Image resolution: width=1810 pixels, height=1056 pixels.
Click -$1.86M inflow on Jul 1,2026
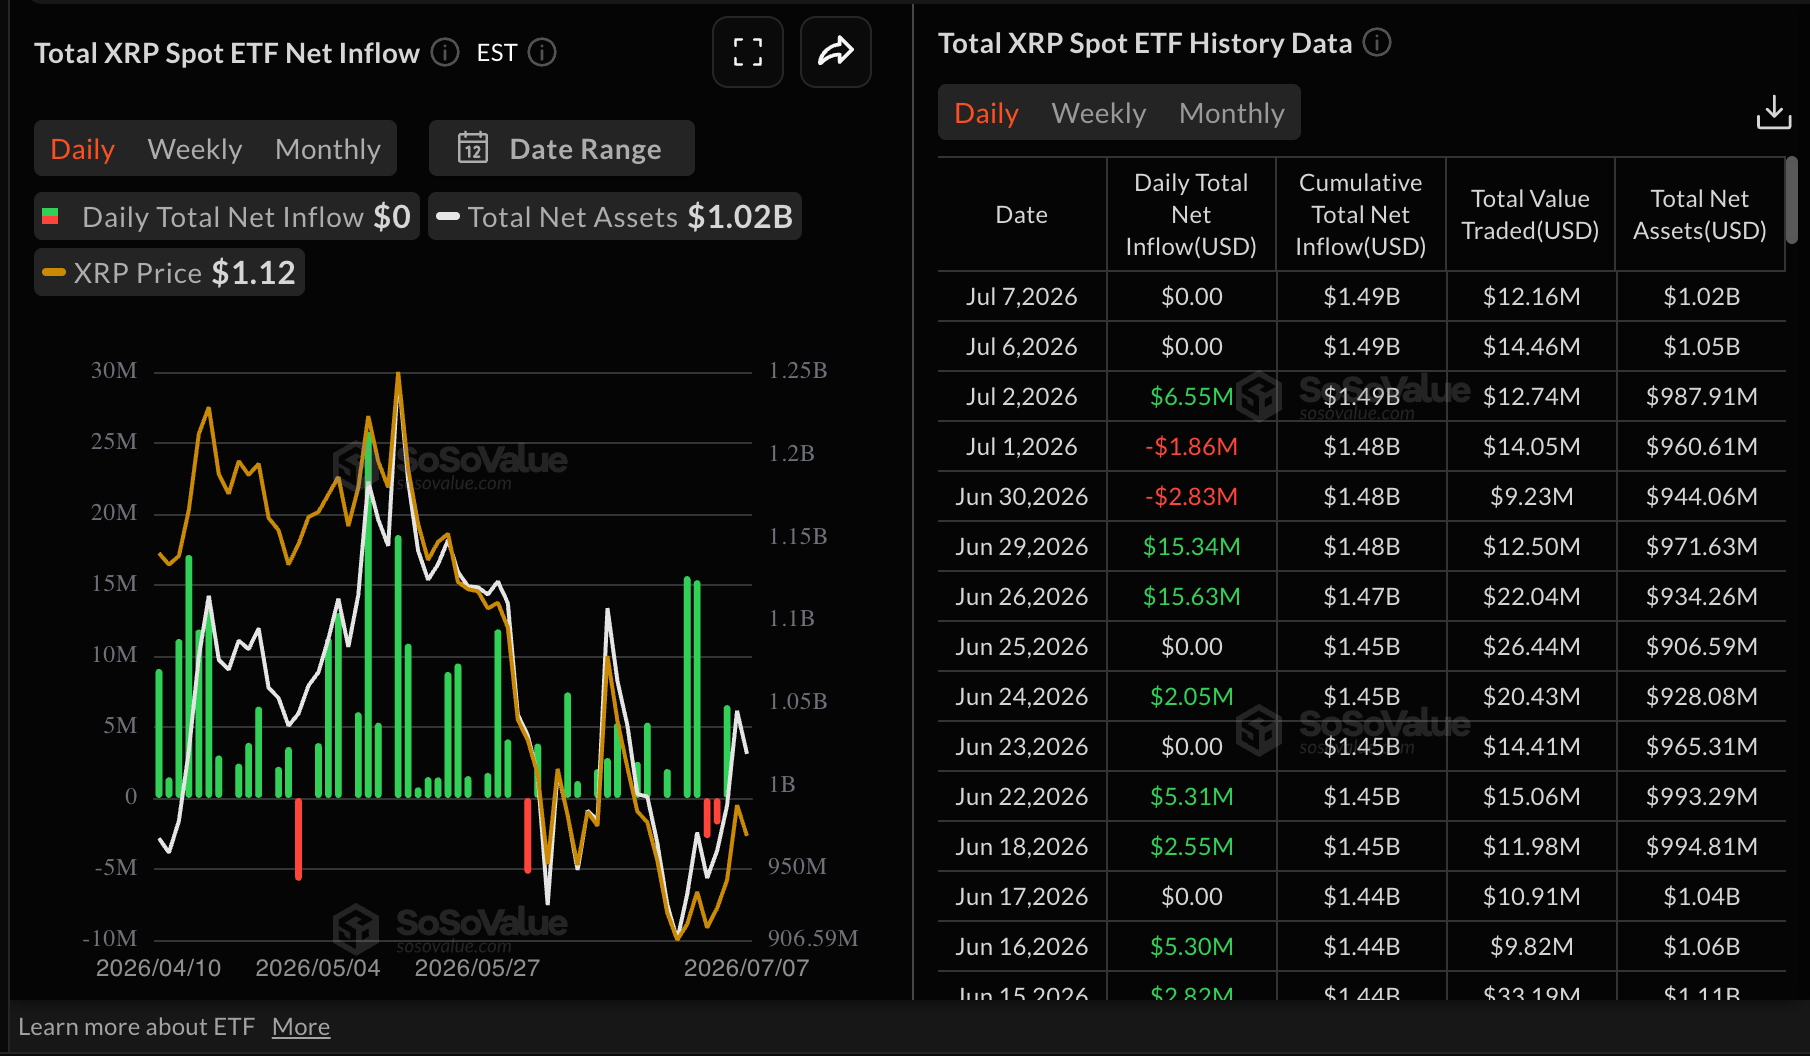1192,447
